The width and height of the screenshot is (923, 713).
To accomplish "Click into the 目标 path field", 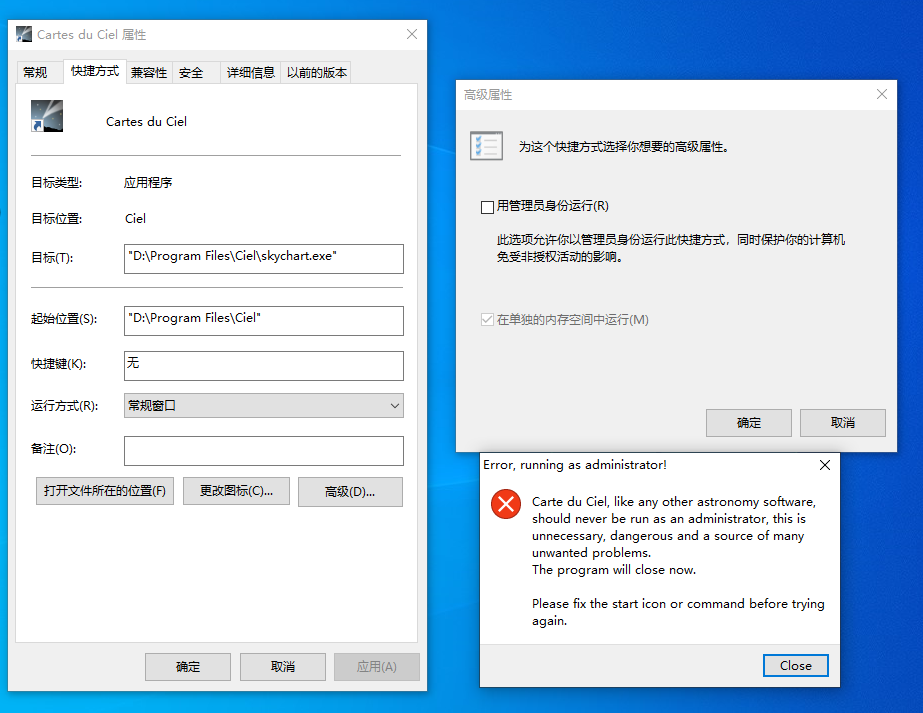I will 264,258.
